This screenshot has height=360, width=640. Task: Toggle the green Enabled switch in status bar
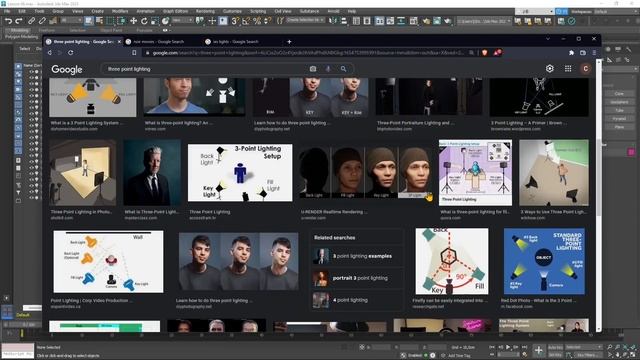(x=425, y=355)
